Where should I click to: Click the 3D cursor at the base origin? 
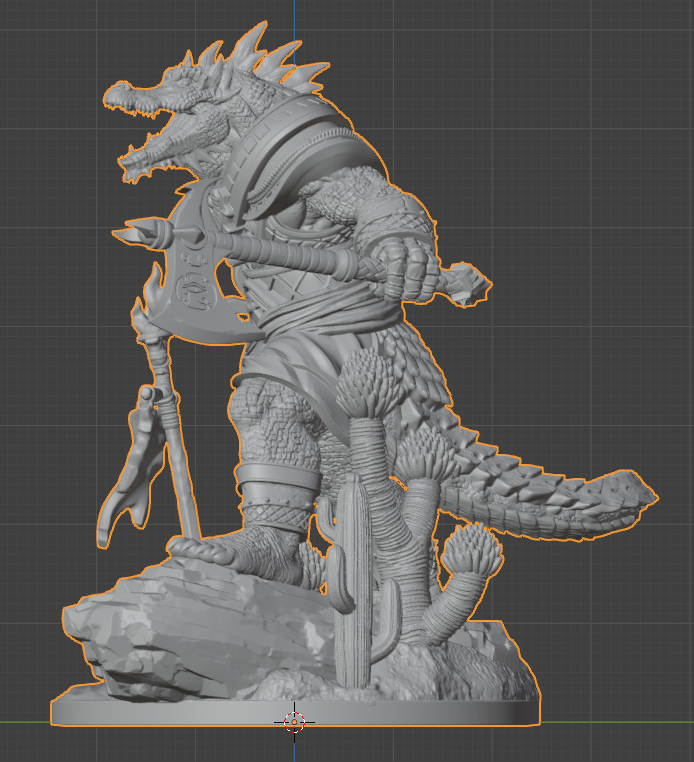(x=294, y=722)
